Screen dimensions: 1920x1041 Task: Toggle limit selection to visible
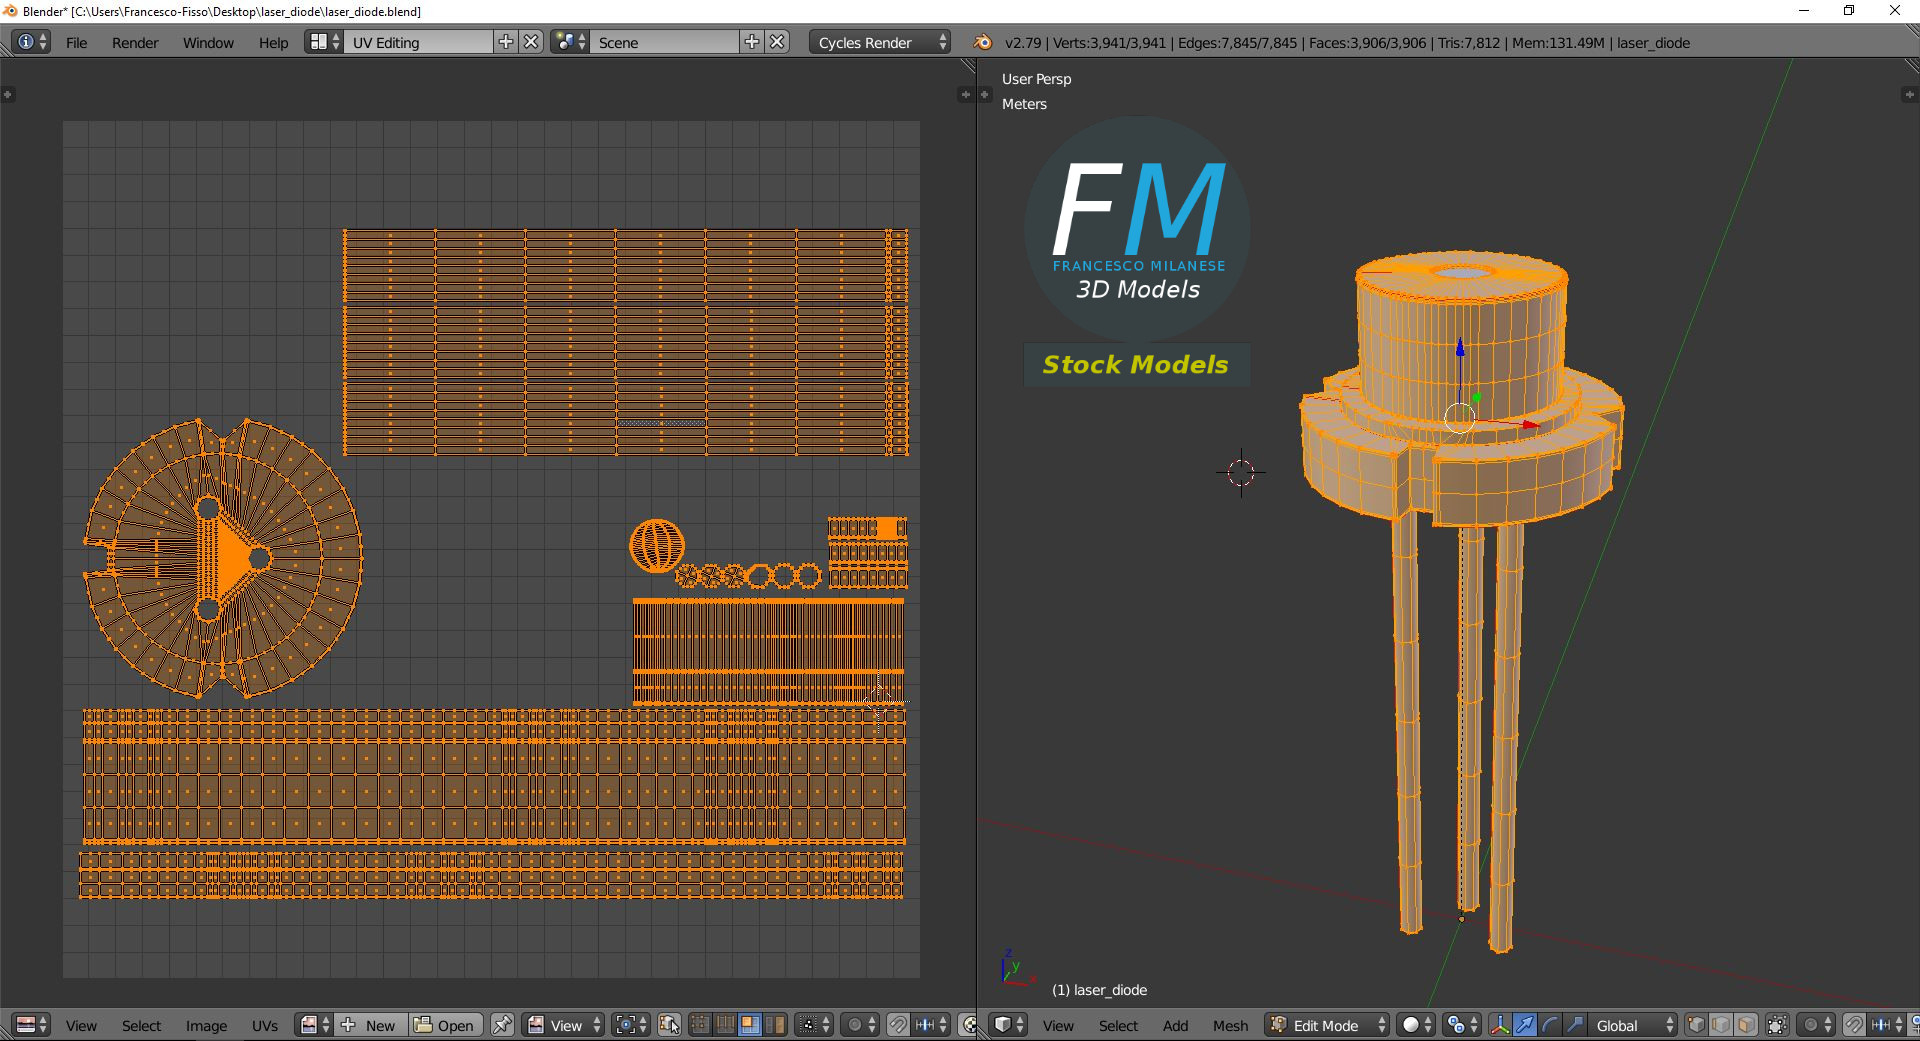[x=1777, y=1025]
